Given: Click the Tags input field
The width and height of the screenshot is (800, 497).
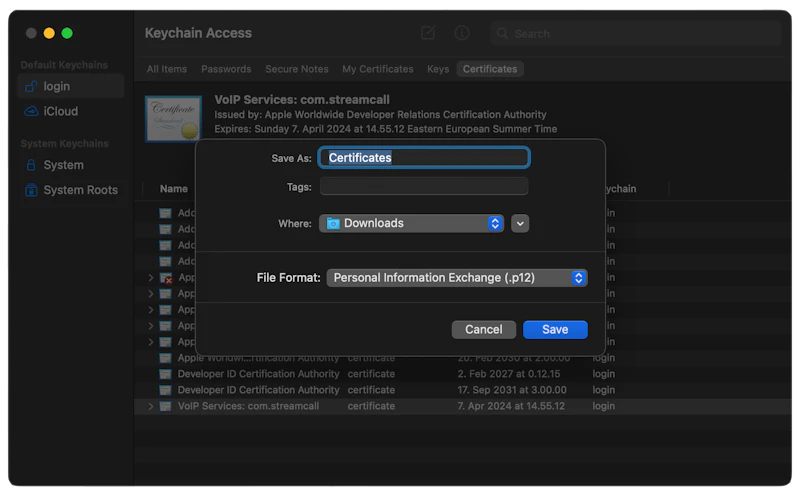Looking at the screenshot, I should [x=423, y=187].
